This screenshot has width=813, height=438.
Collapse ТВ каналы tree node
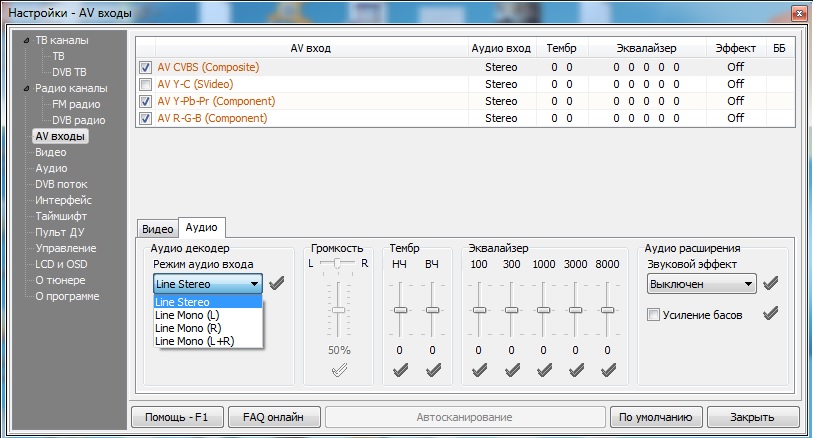point(26,41)
